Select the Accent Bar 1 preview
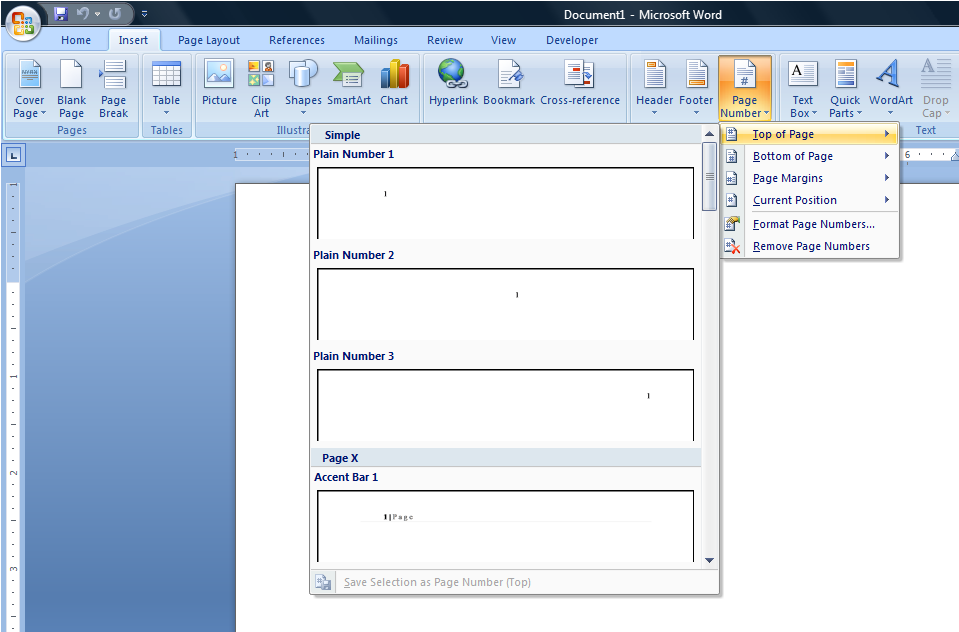The image size is (959, 632). click(505, 525)
